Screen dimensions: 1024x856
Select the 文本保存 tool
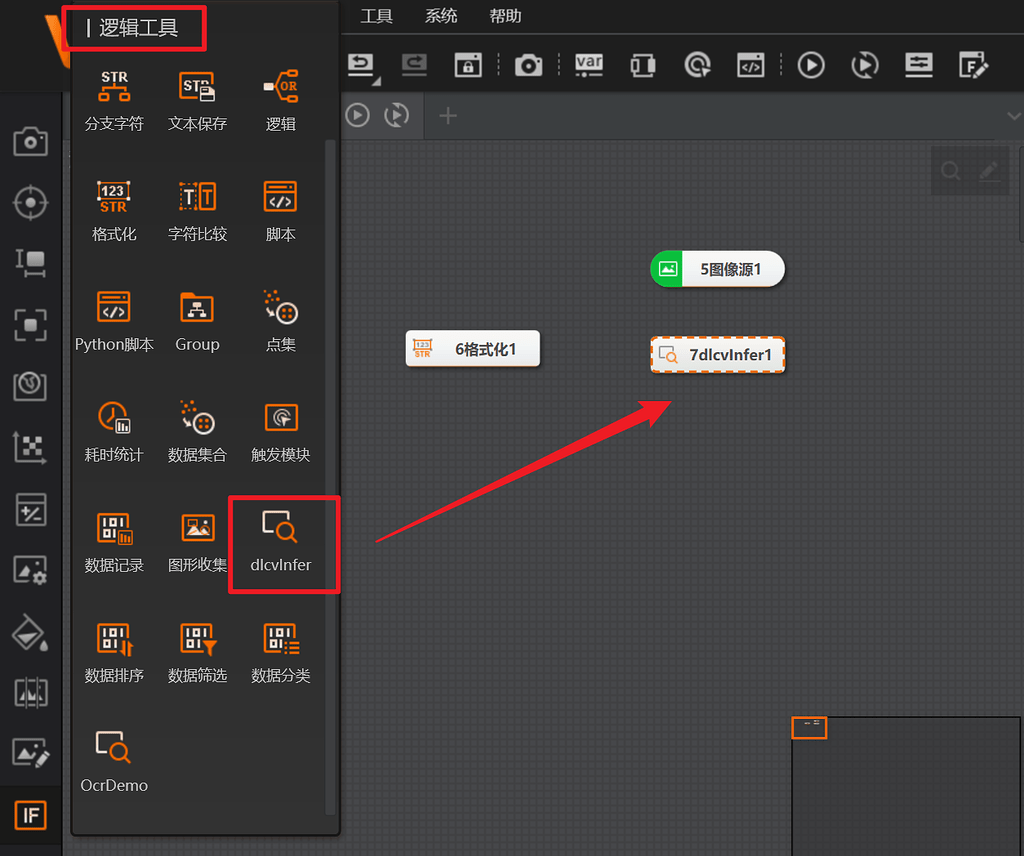pos(197,100)
